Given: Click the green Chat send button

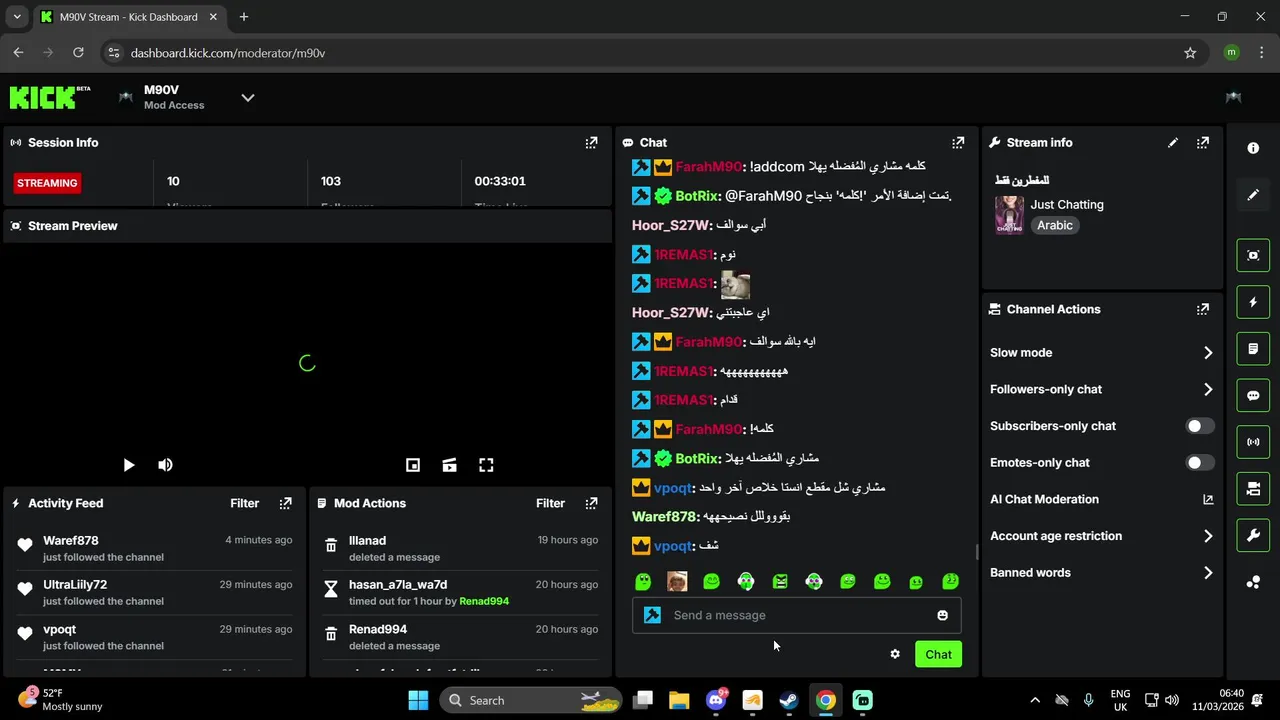Looking at the screenshot, I should (938, 654).
